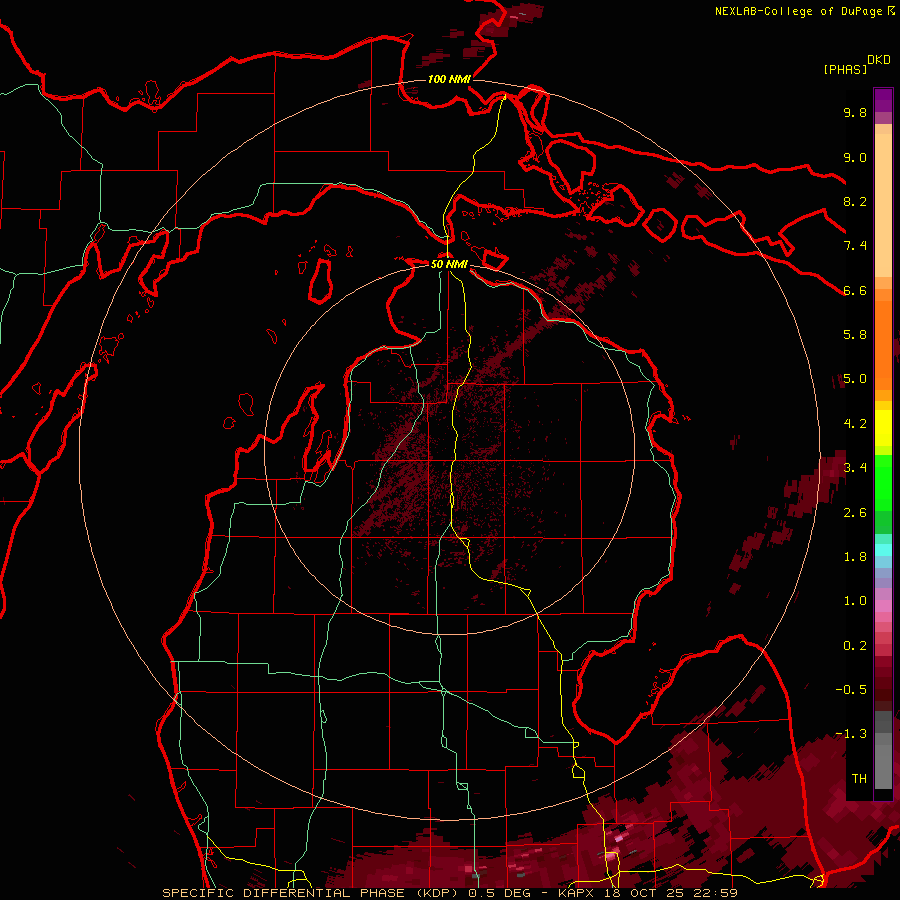Click the 0.2 value on the color scale
The width and height of the screenshot is (900, 900).
(855, 646)
